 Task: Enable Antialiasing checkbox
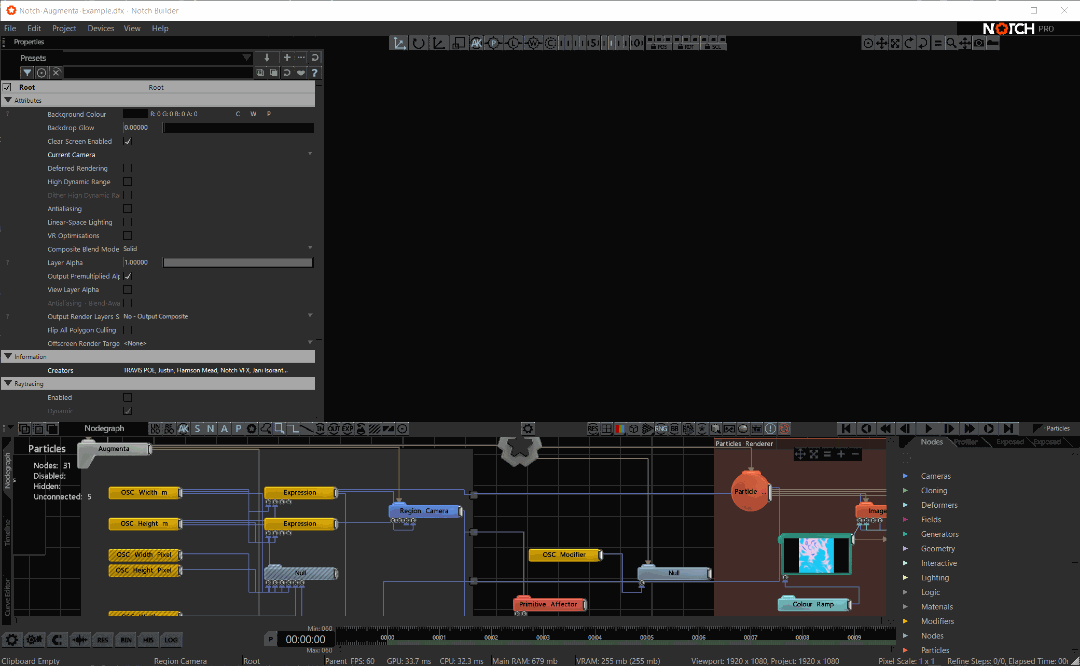coord(127,209)
